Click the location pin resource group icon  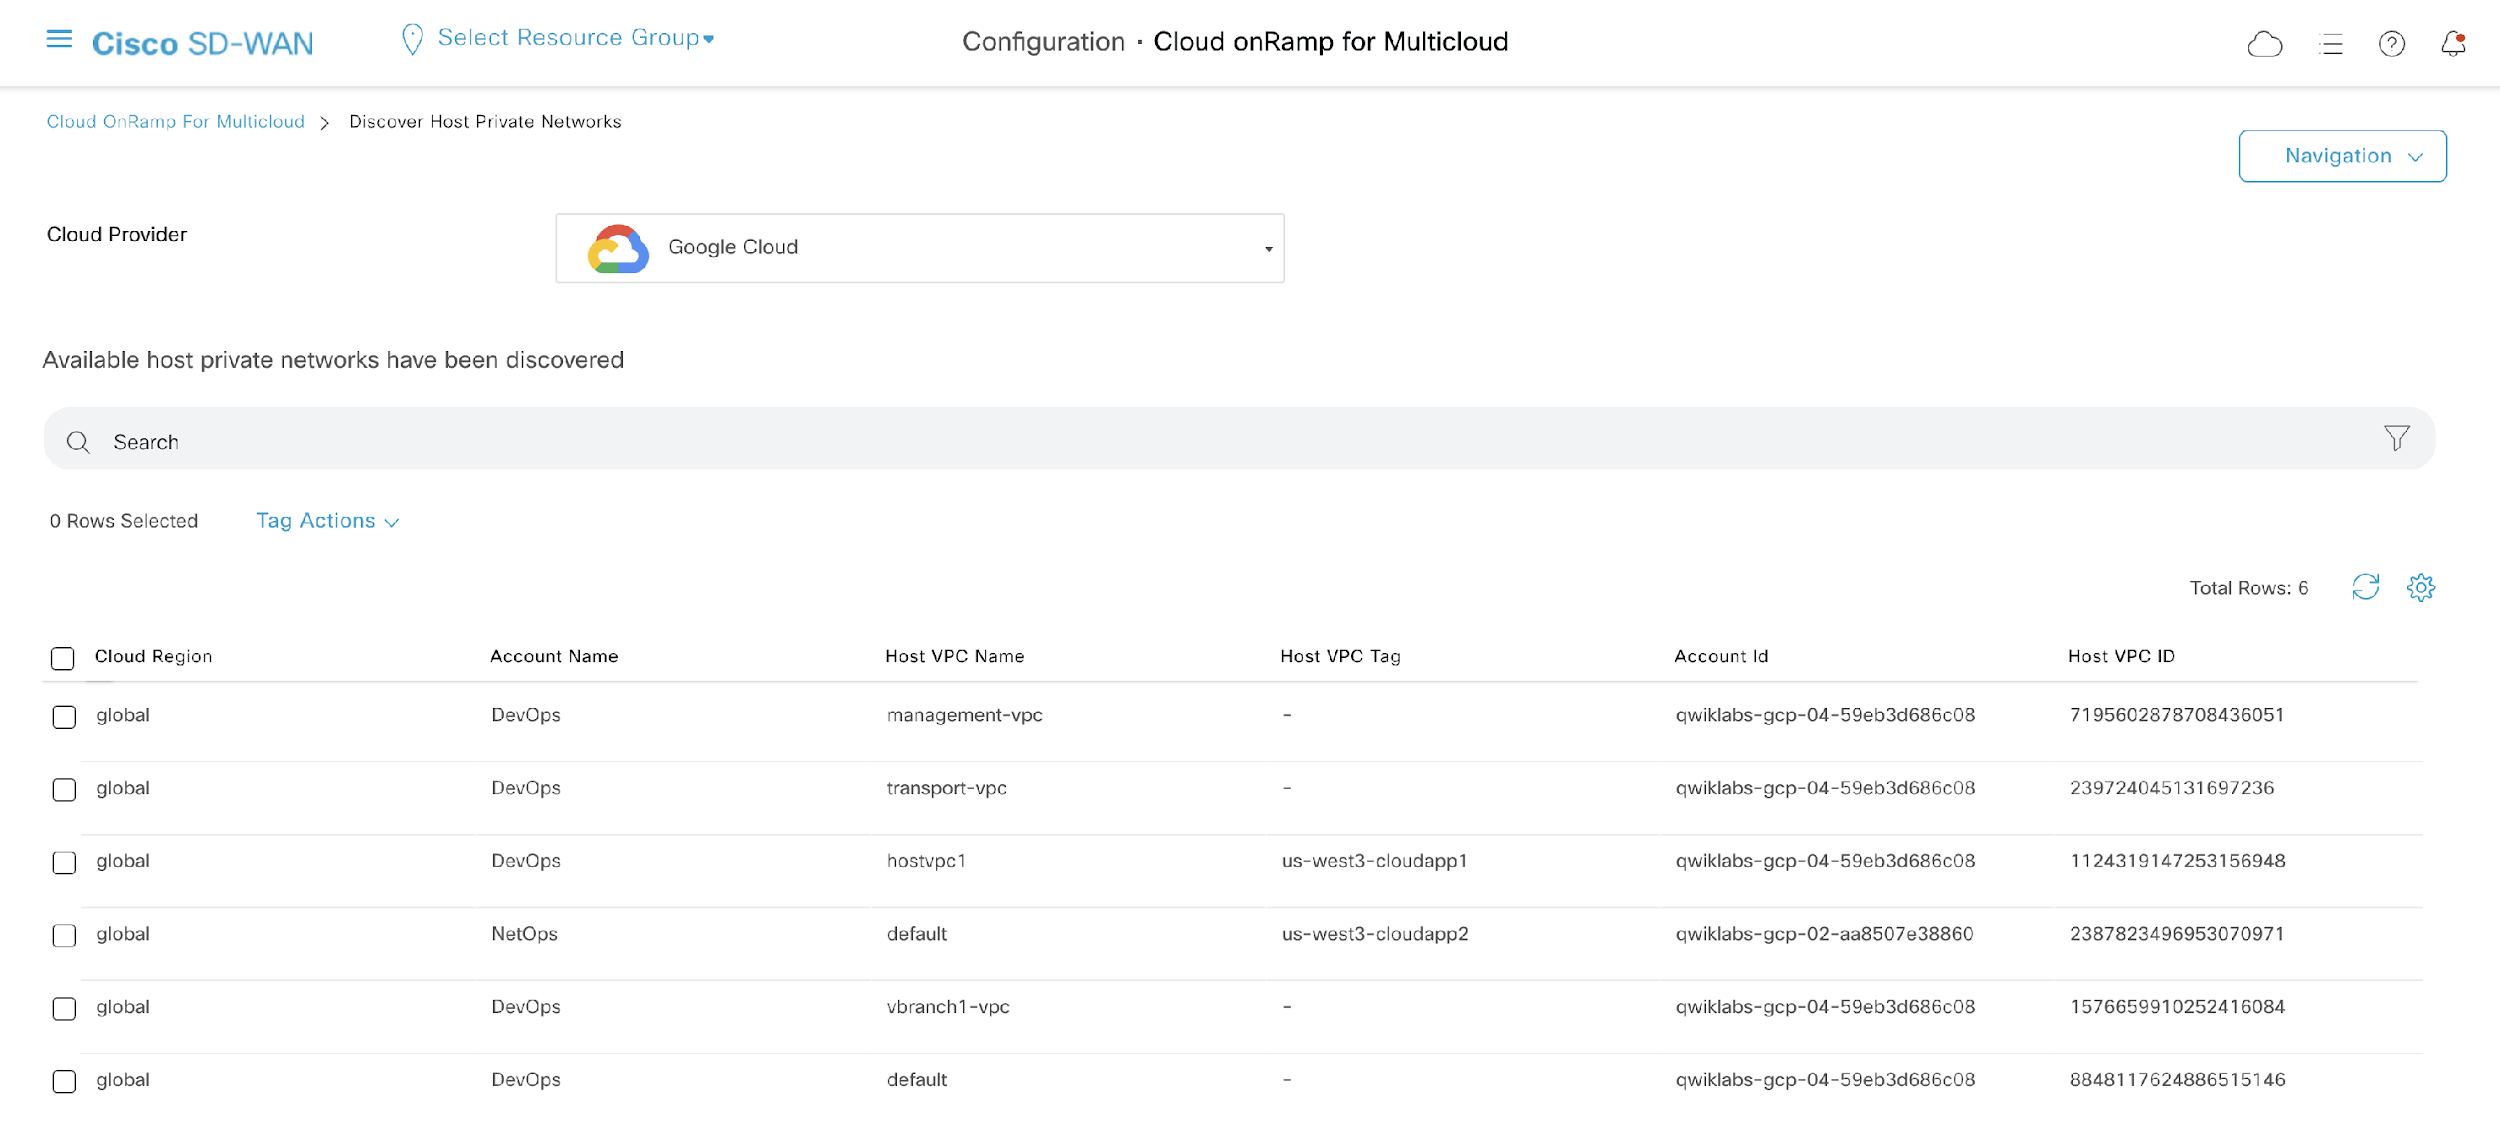click(x=412, y=40)
